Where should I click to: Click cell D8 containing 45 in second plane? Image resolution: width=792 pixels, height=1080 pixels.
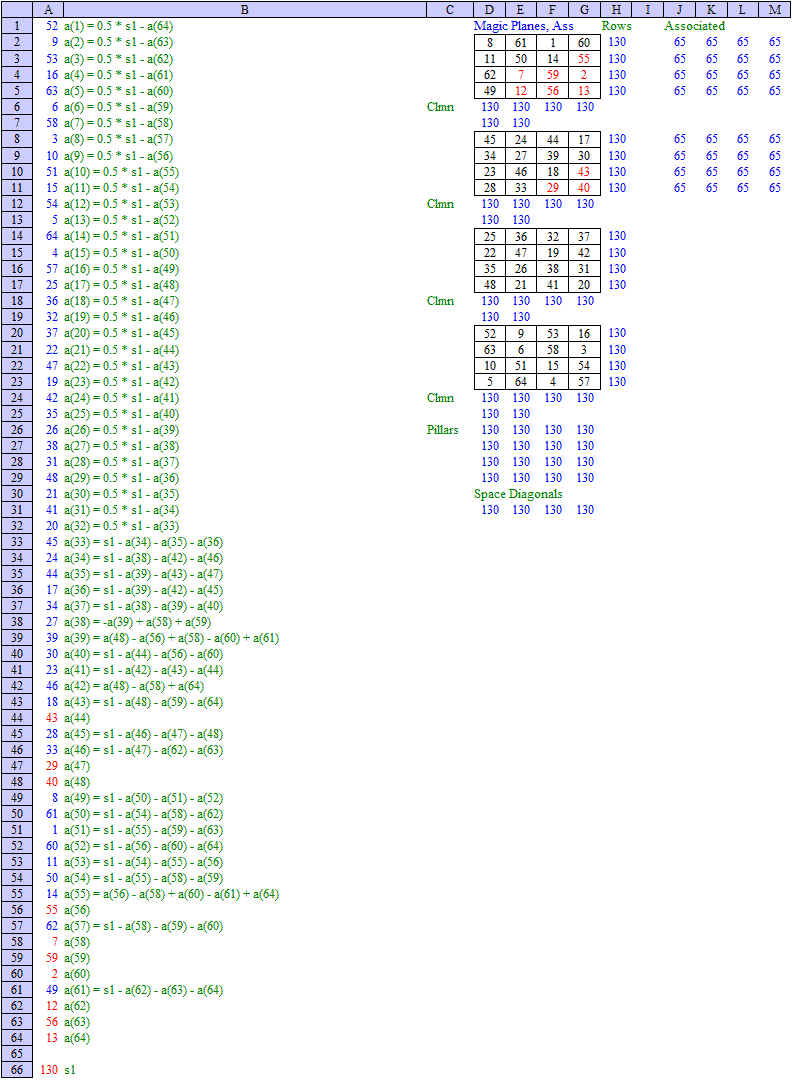pyautogui.click(x=490, y=140)
